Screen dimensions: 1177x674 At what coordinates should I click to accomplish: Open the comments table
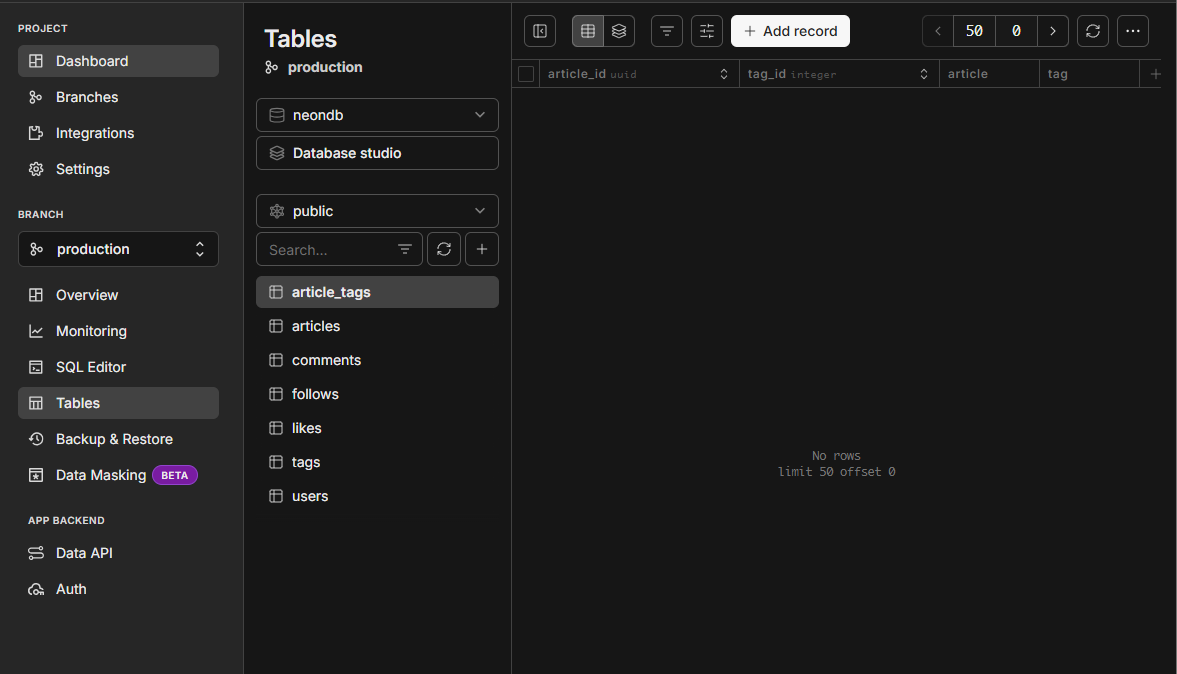[x=378, y=360]
